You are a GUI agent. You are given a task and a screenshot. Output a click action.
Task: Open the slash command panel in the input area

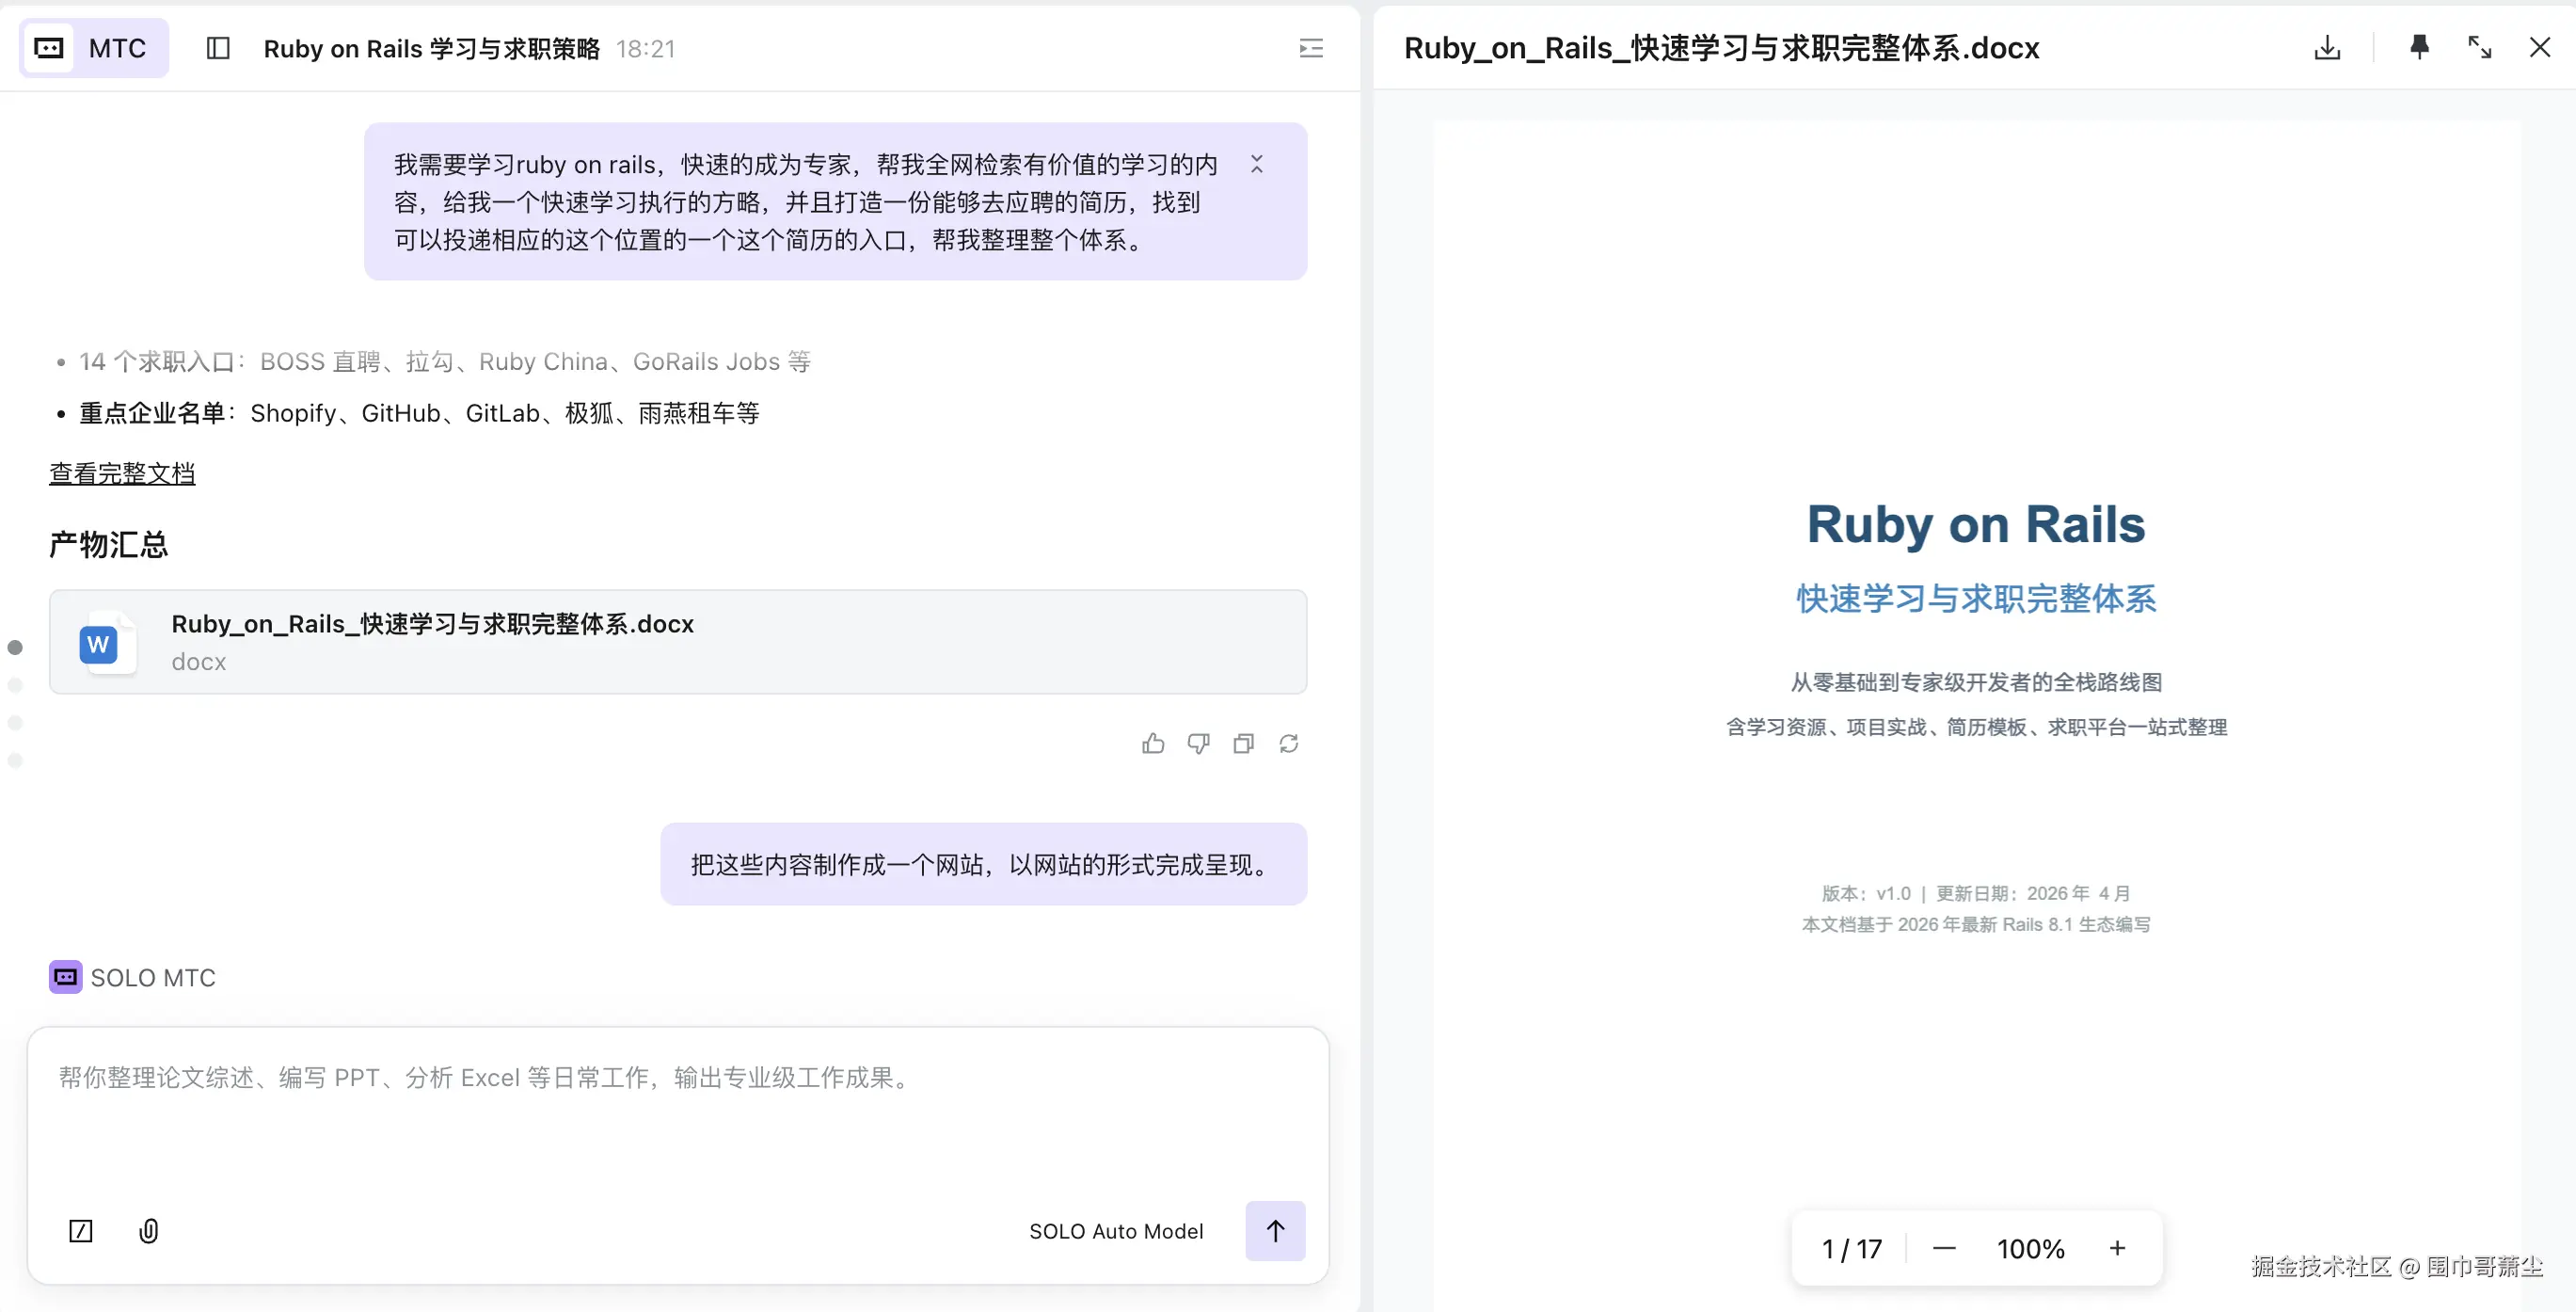(x=80, y=1231)
